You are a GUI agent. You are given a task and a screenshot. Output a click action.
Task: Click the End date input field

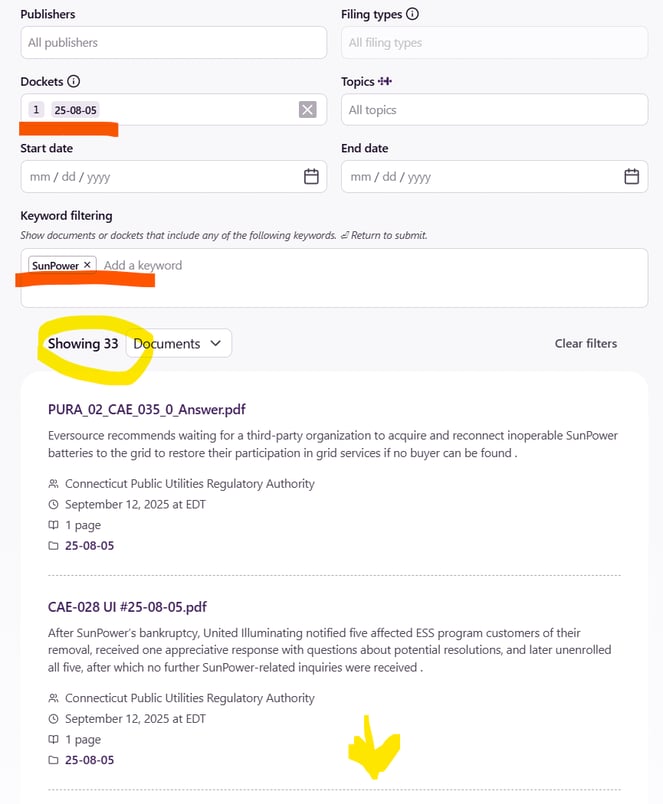click(x=494, y=177)
